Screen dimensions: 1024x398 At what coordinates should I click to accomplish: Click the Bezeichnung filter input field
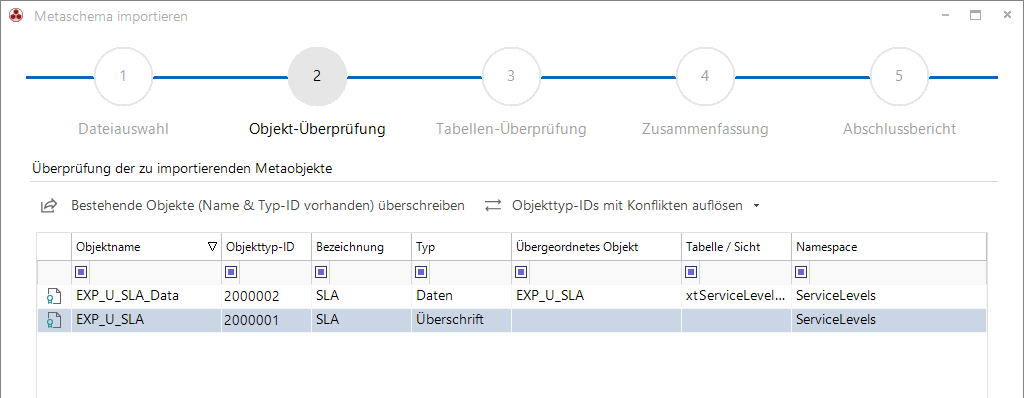click(x=370, y=272)
